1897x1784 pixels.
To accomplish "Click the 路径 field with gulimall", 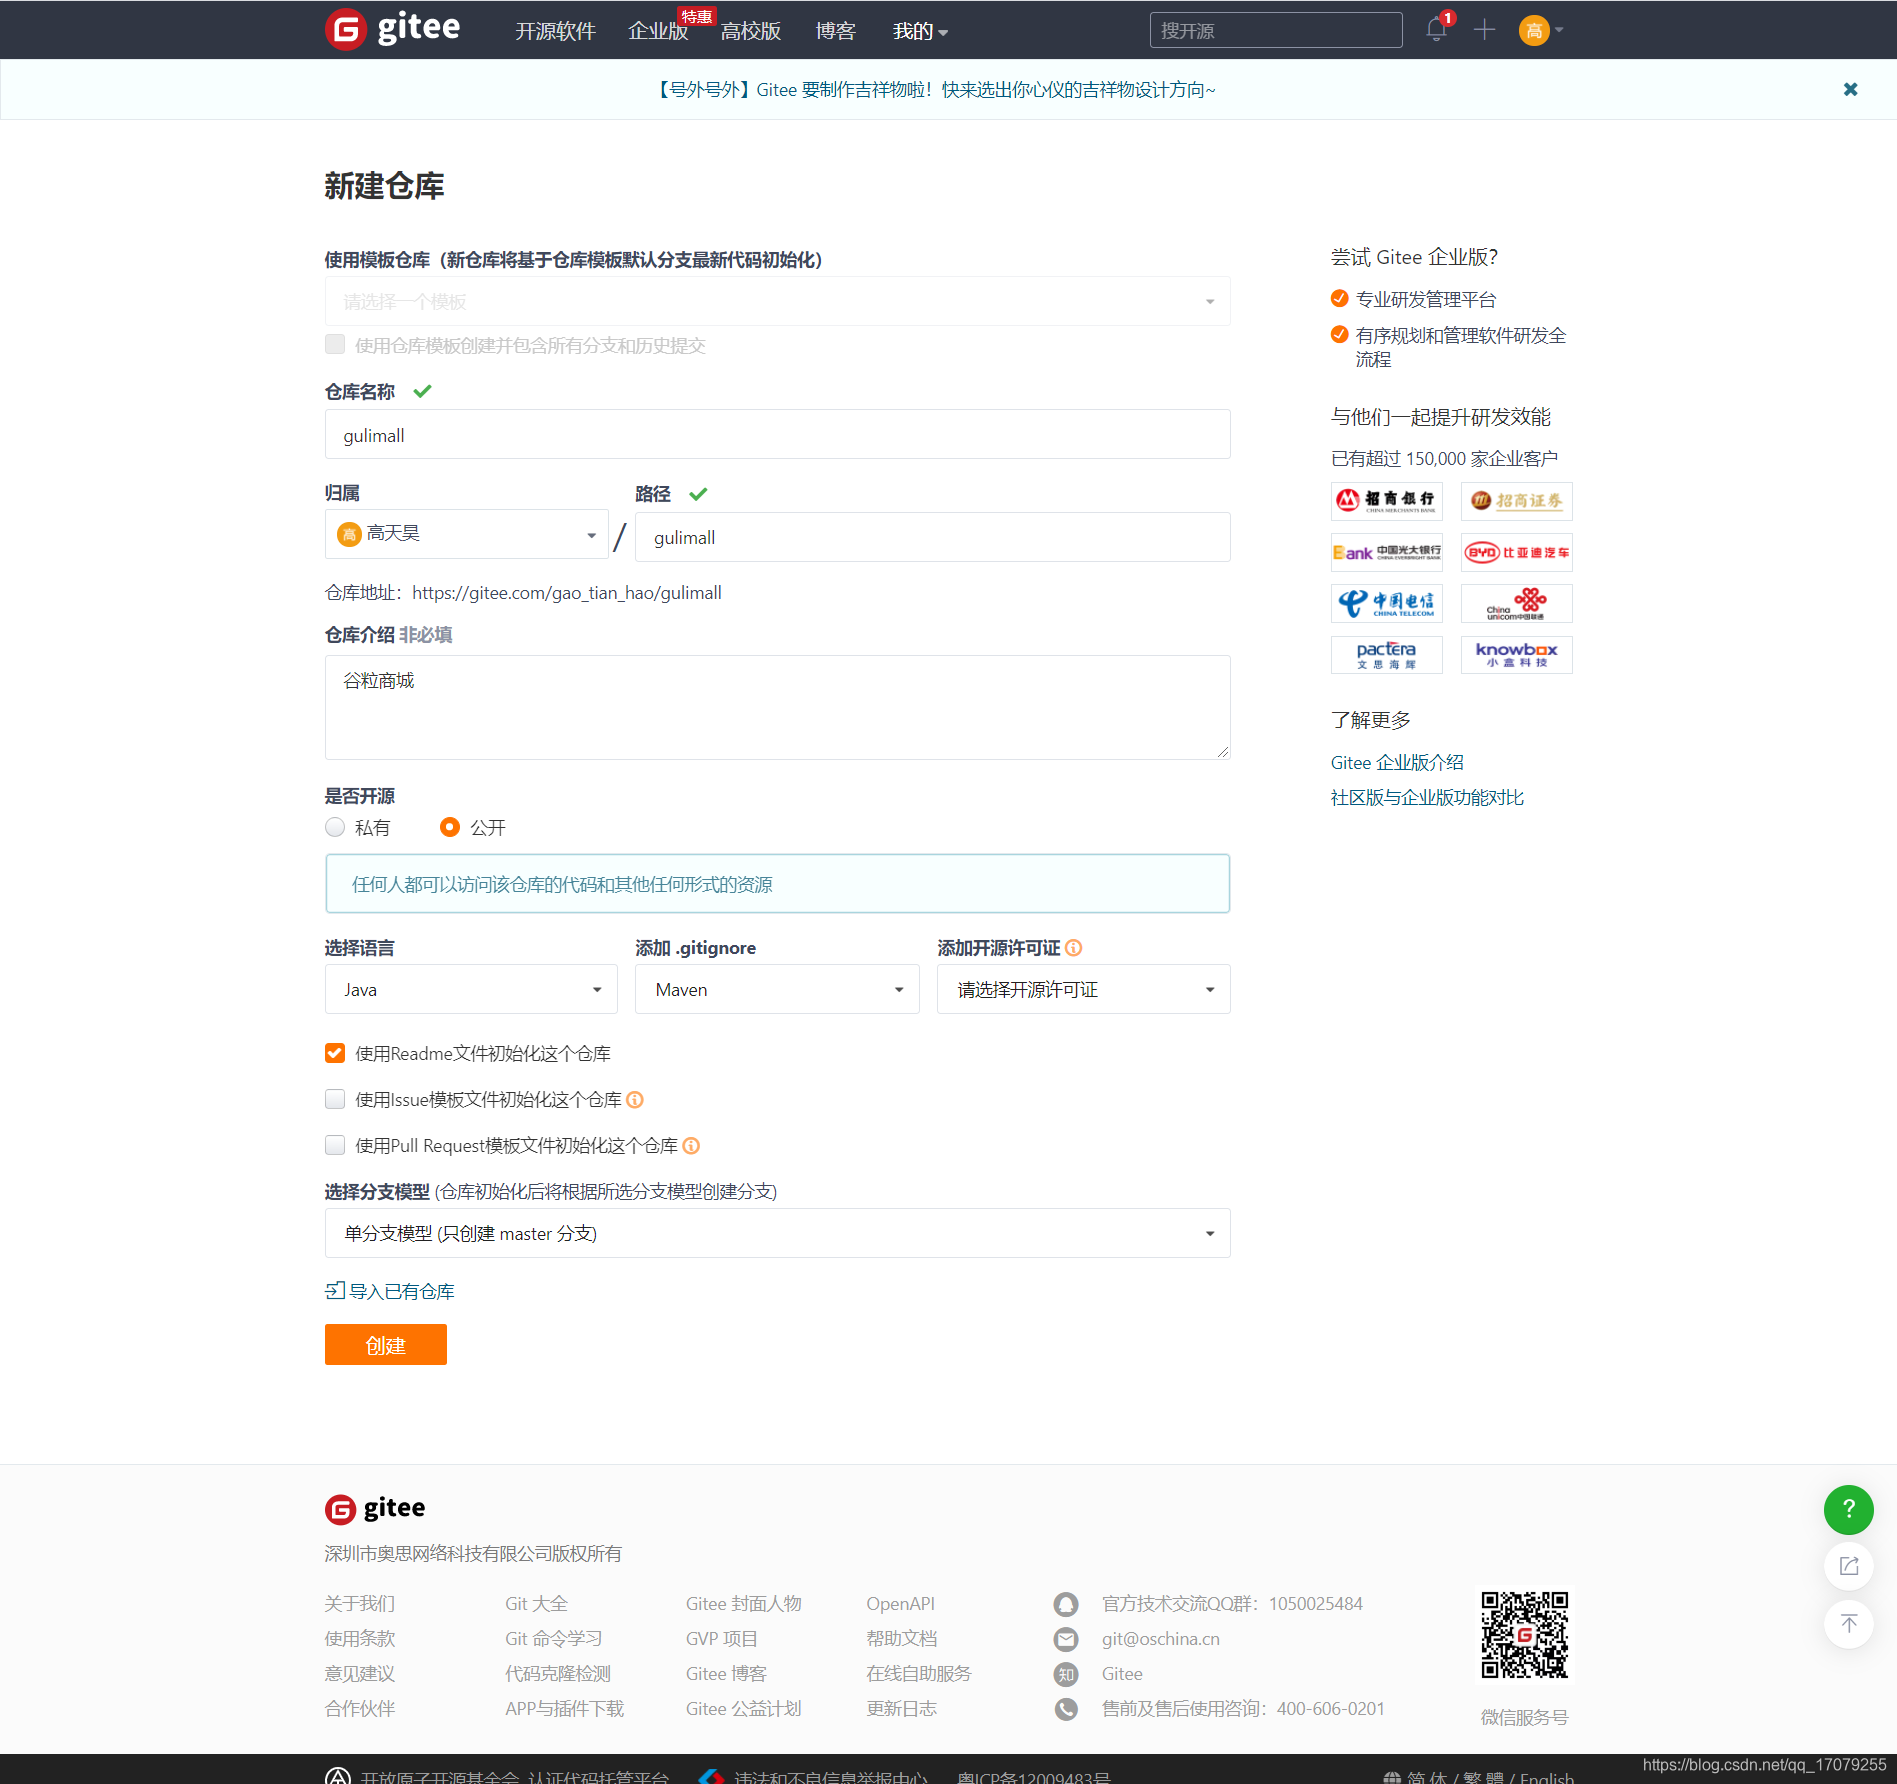I will (x=932, y=537).
